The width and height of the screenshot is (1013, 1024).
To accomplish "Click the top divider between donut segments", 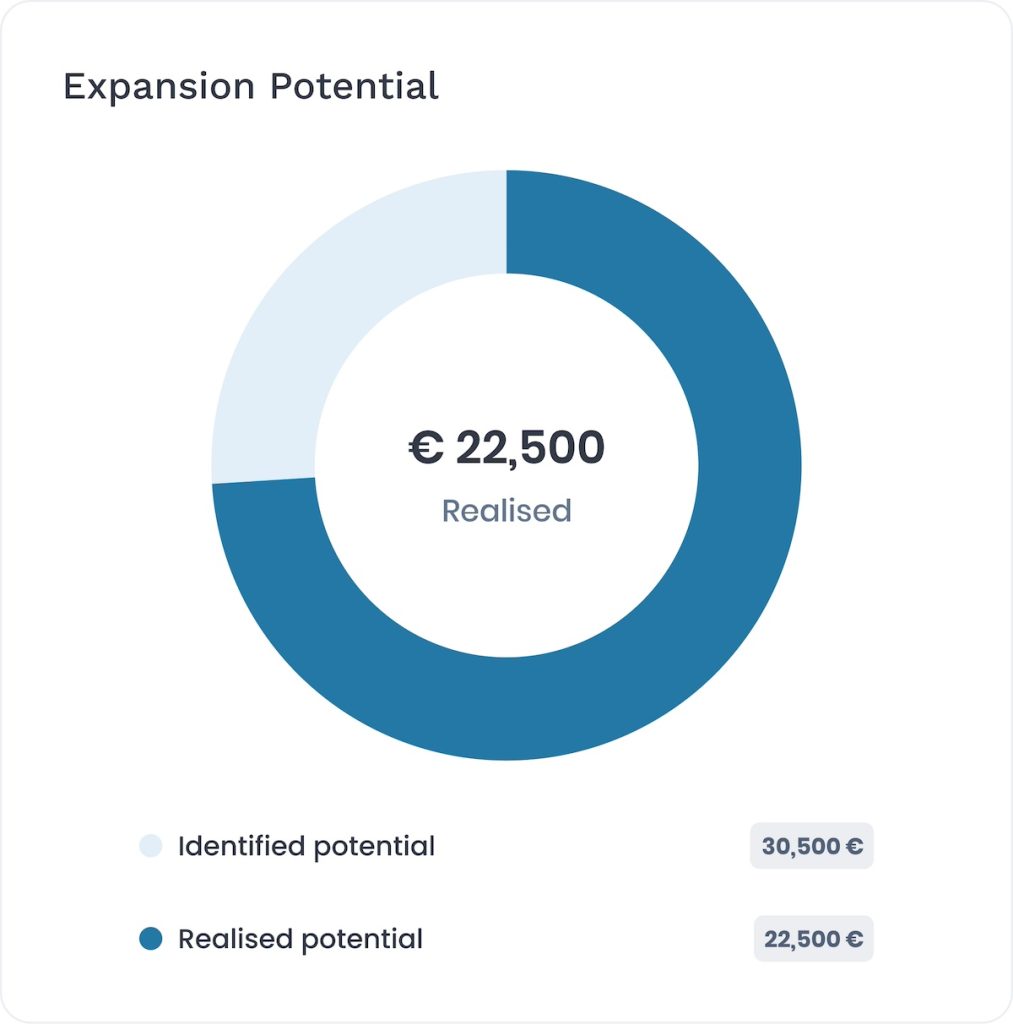I will pyautogui.click(x=507, y=222).
